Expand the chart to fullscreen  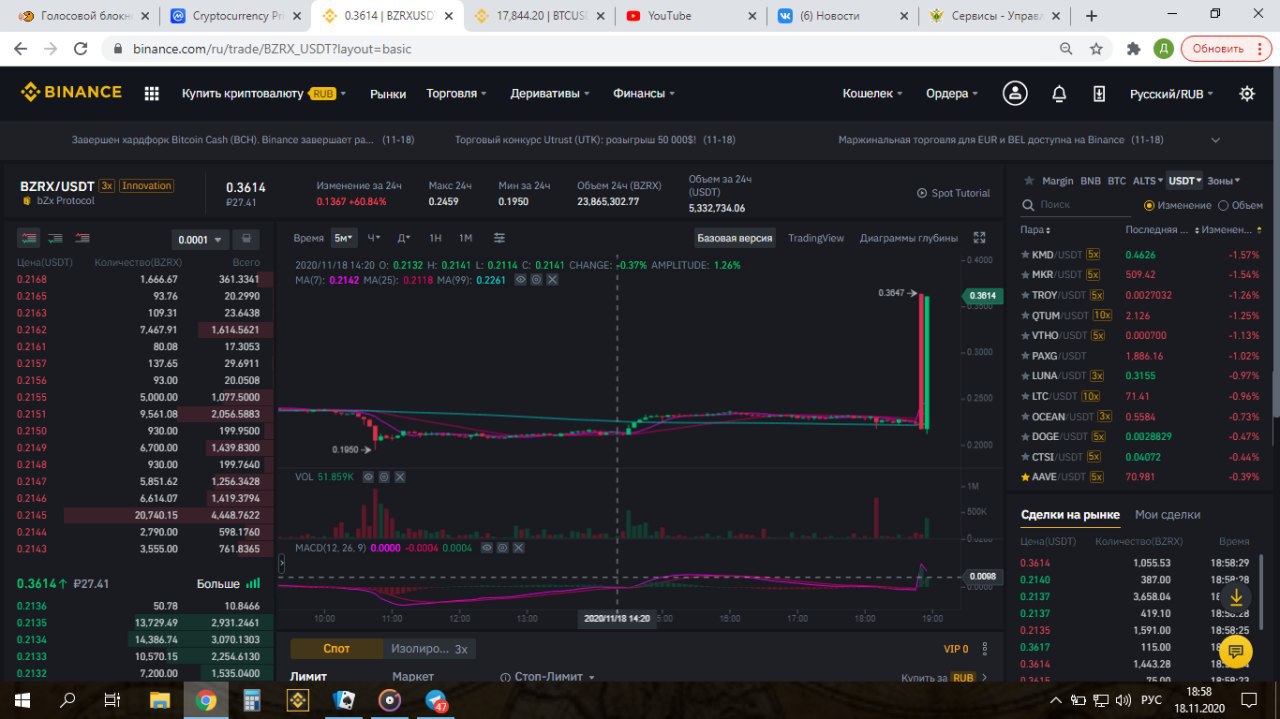[x=980, y=238]
